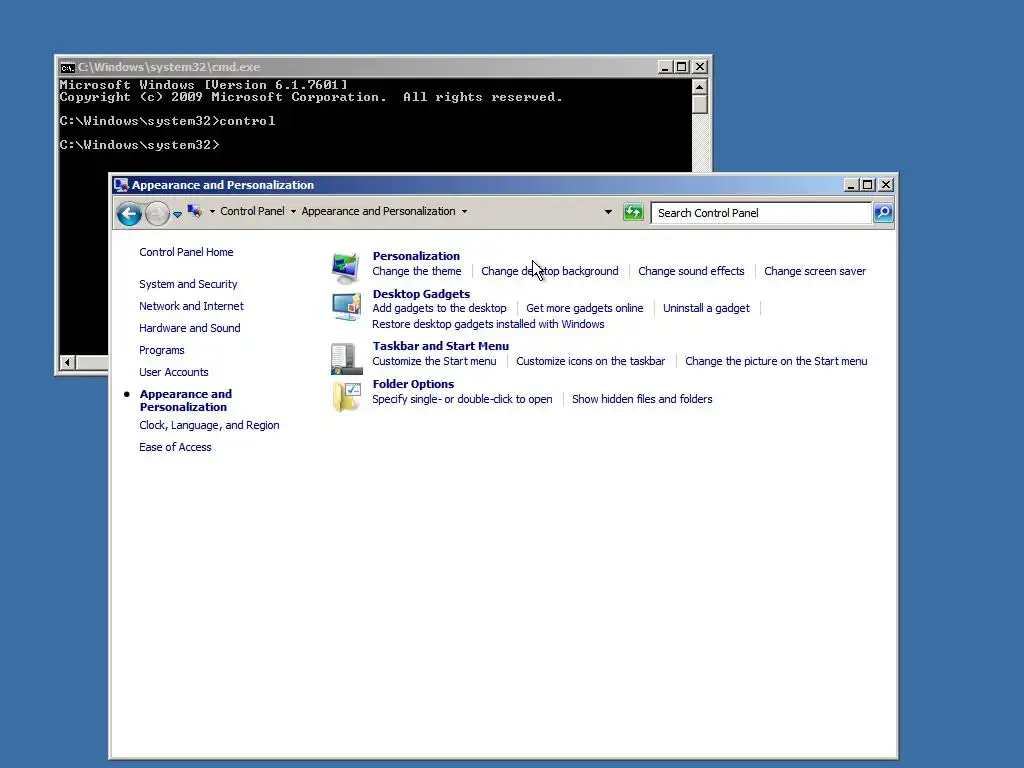
Task: Open the recent pages dropdown arrow
Action: (x=177, y=214)
